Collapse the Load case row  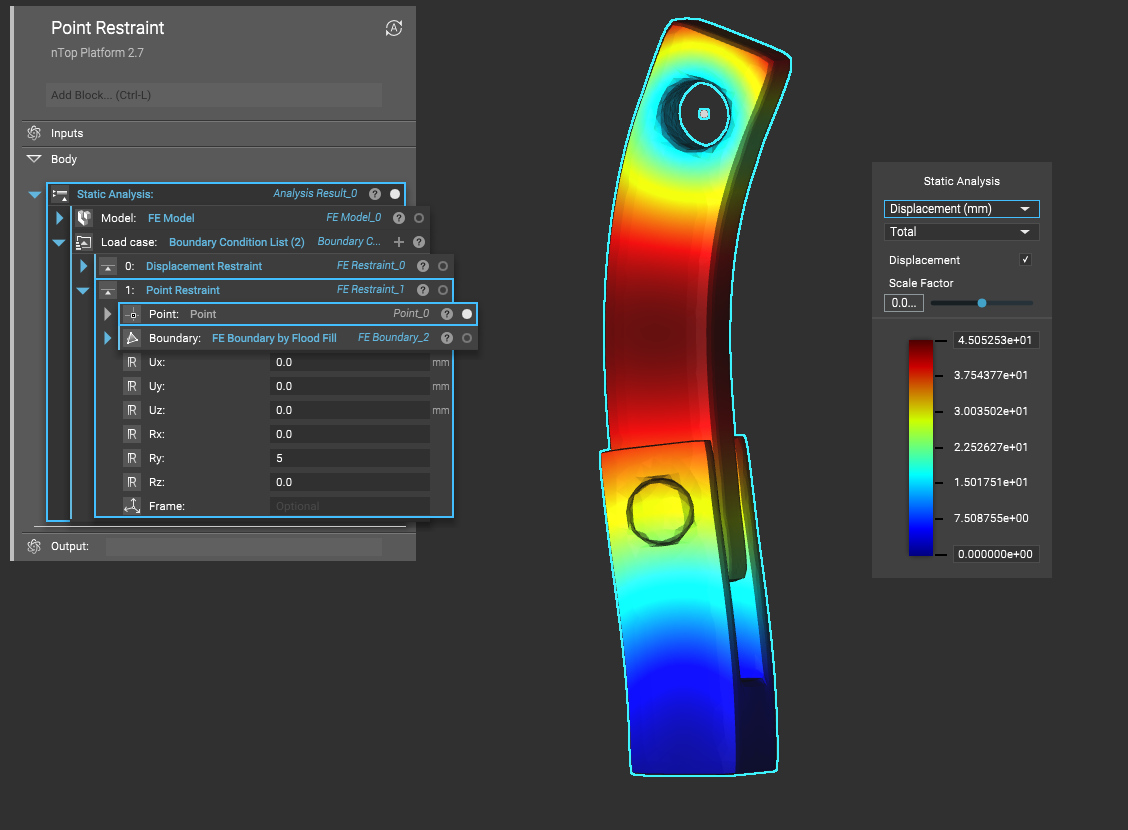click(x=59, y=242)
